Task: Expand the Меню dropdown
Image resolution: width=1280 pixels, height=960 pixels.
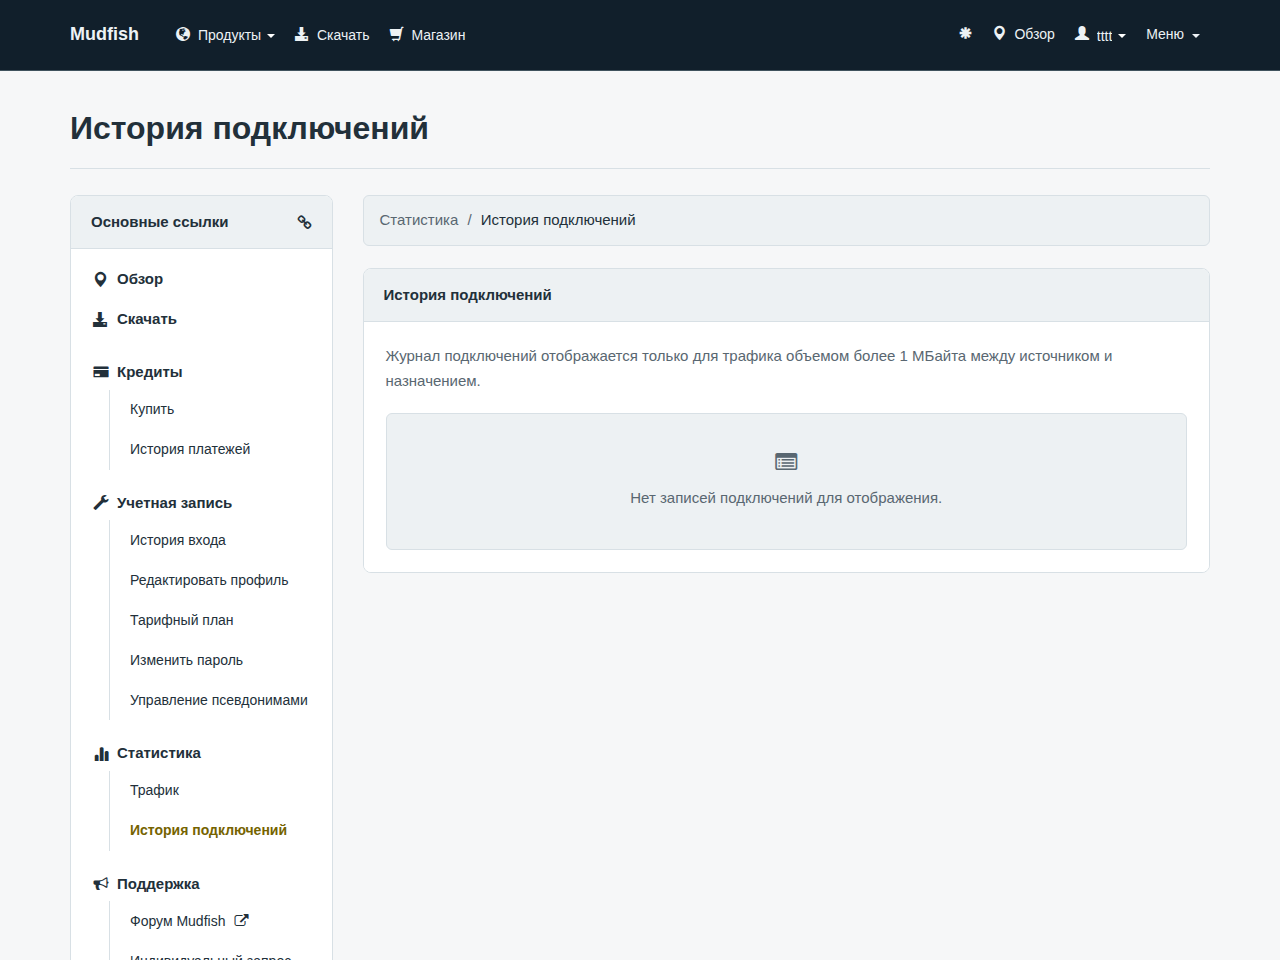Action: click(x=1172, y=34)
